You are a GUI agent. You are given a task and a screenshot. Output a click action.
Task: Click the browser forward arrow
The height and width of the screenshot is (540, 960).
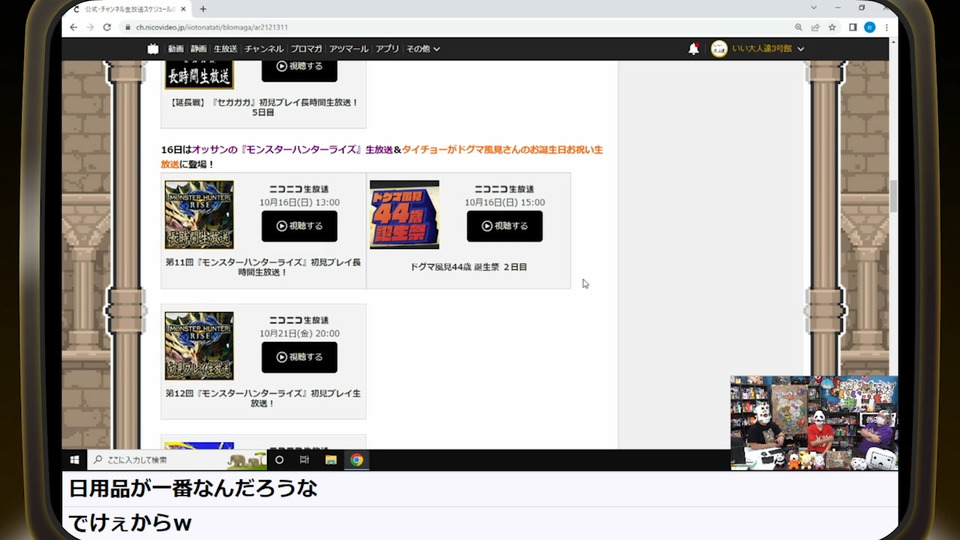(90, 28)
